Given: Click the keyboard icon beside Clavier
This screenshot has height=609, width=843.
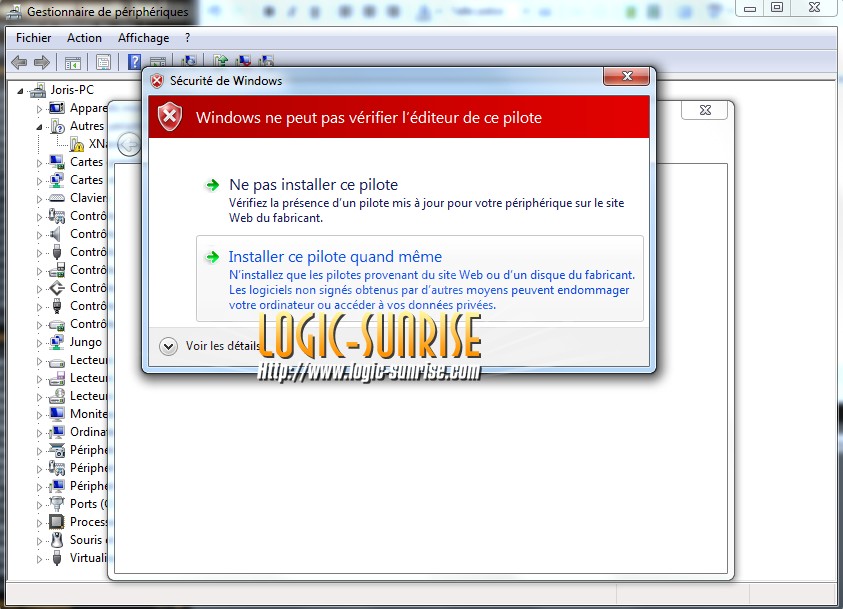Looking at the screenshot, I should (56, 198).
